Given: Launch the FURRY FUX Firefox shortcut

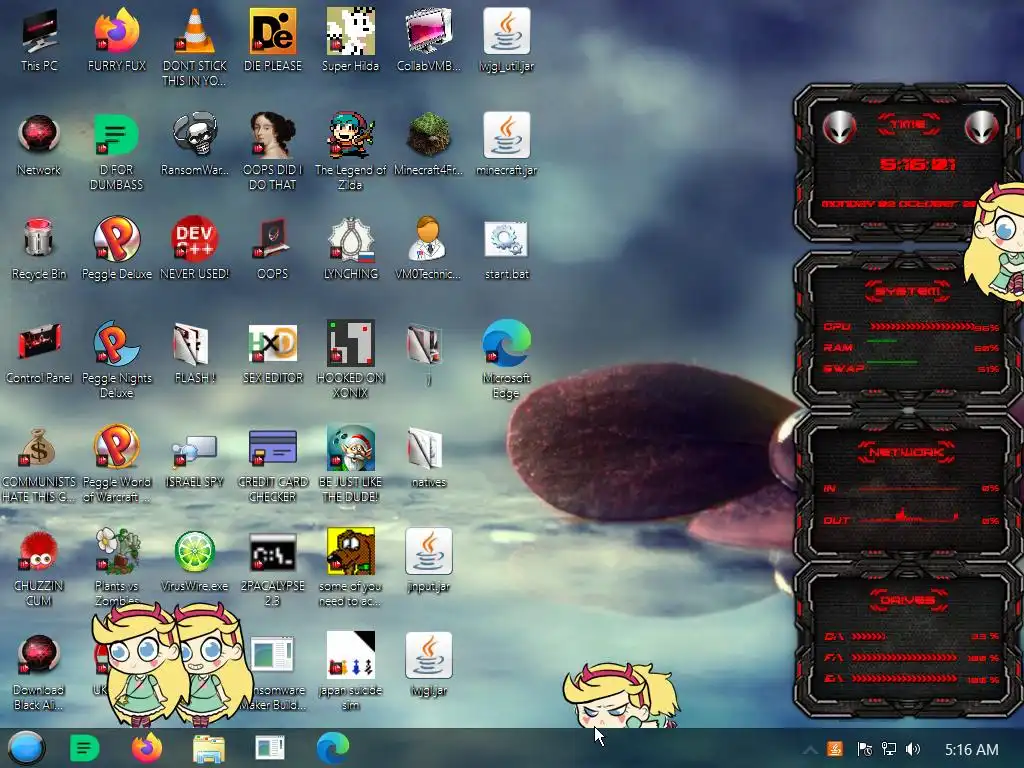Looking at the screenshot, I should pos(117,40).
